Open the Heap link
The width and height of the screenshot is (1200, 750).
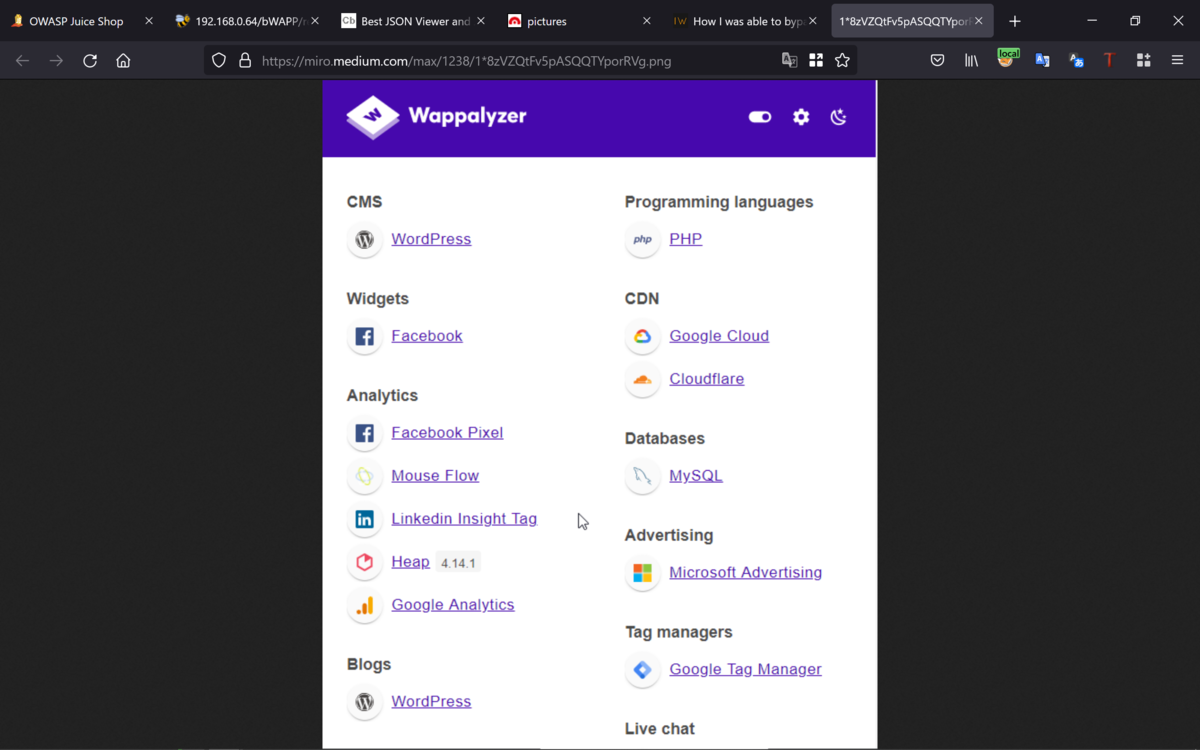[x=410, y=562]
